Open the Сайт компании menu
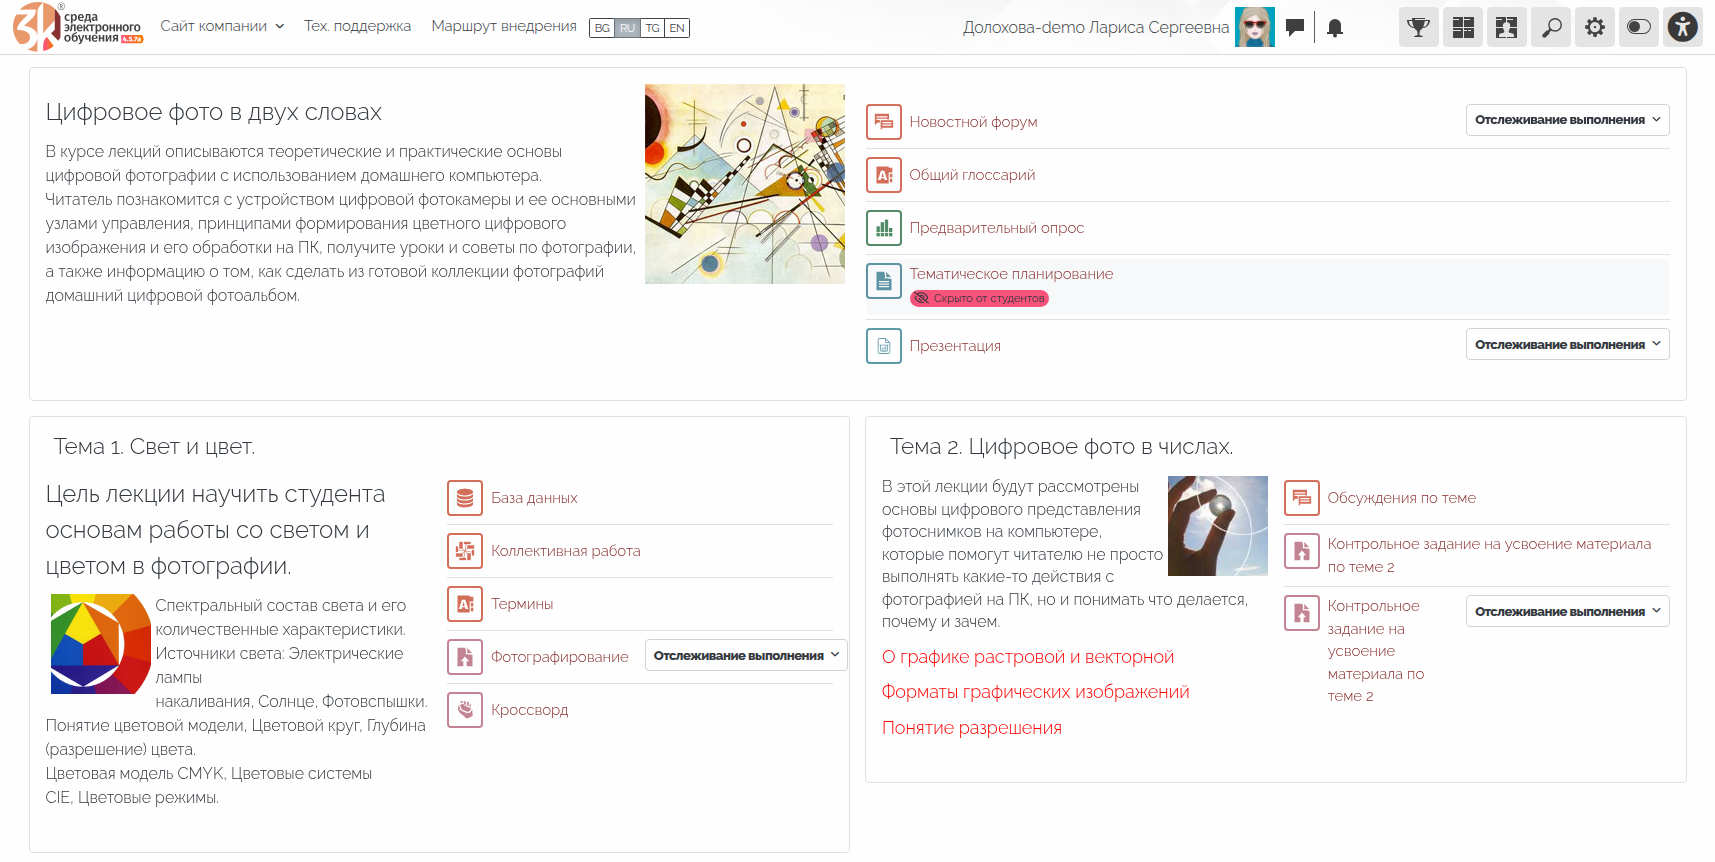 pos(222,26)
